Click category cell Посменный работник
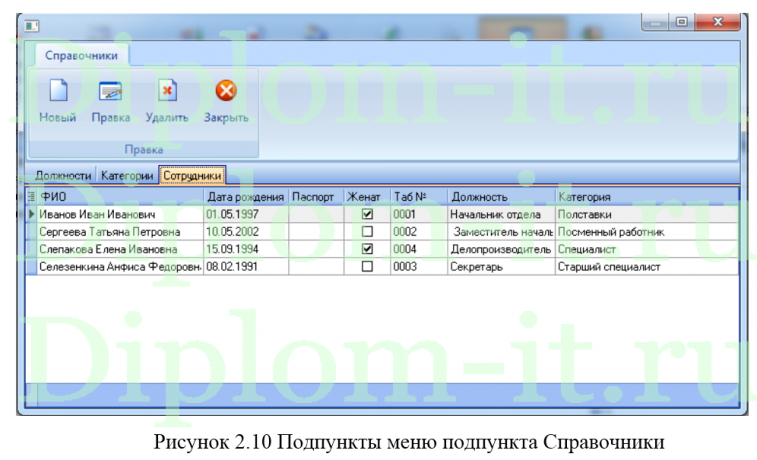Image resolution: width=757 pixels, height=460 pixels. (x=647, y=232)
